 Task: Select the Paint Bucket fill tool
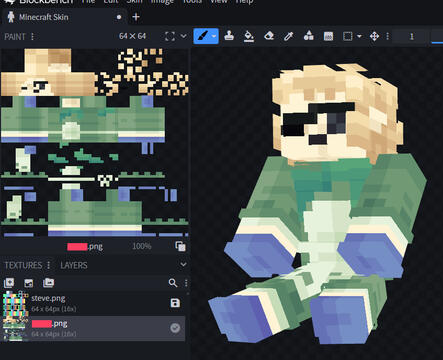[249, 36]
